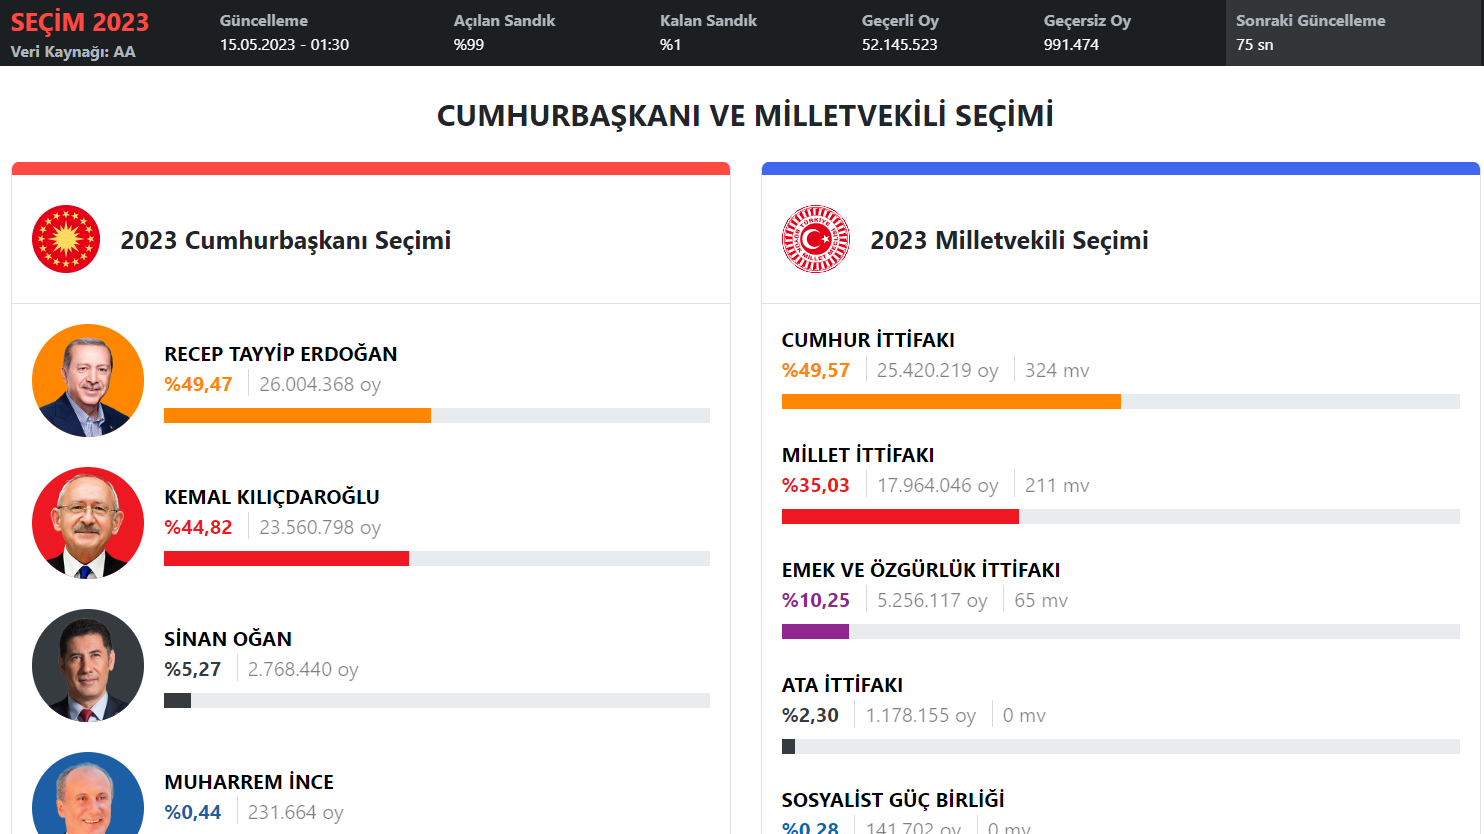Click Erdoğan's orange vote progress bar
The height and width of the screenshot is (834, 1484).
[x=297, y=415]
